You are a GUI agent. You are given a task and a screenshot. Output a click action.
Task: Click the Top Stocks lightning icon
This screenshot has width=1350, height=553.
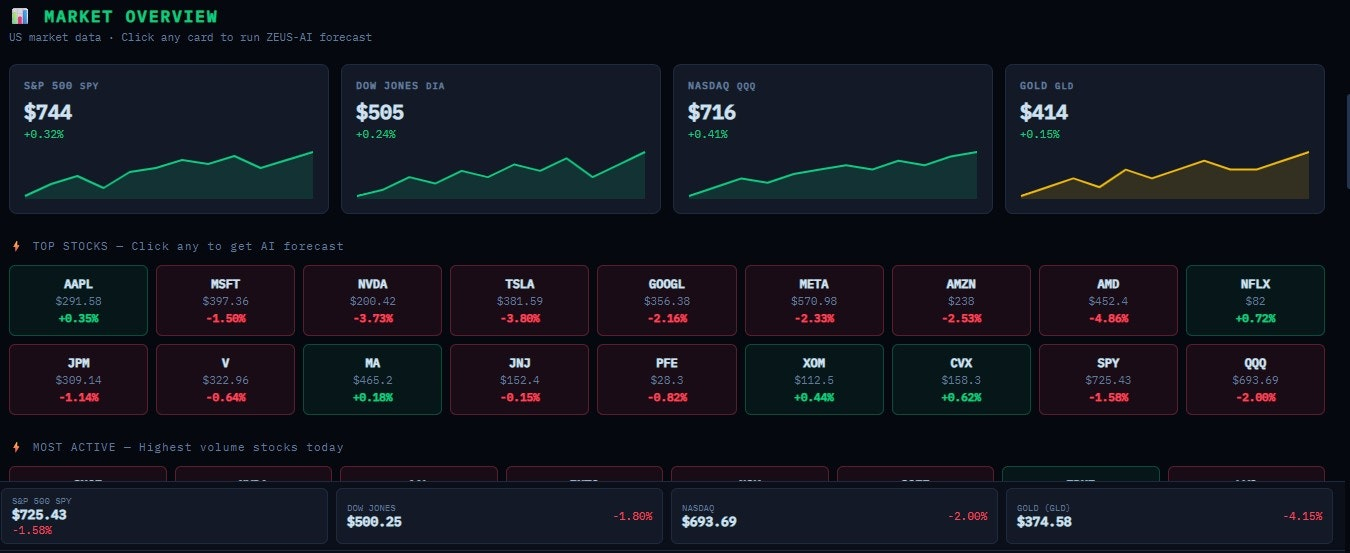point(16,246)
